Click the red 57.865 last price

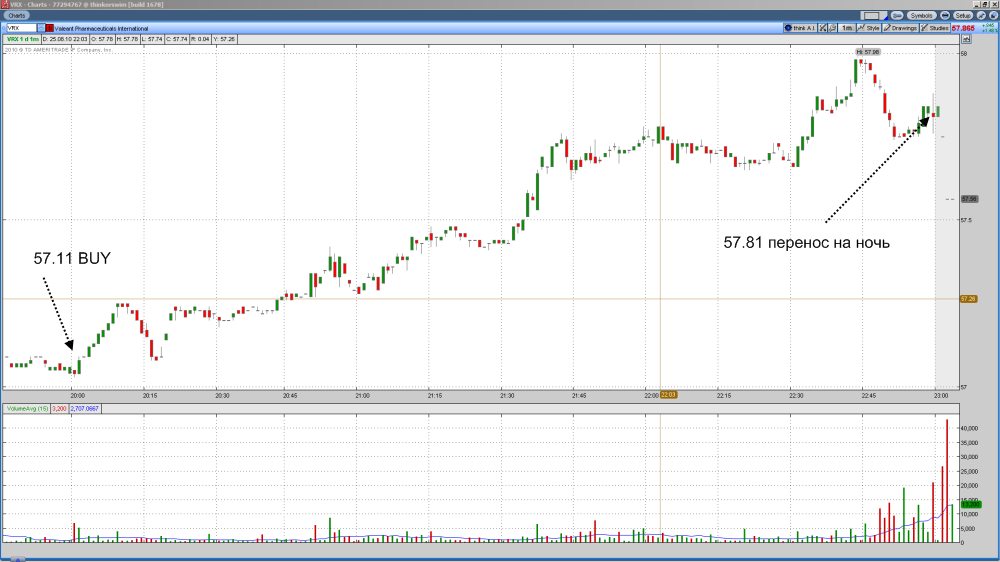pos(963,28)
